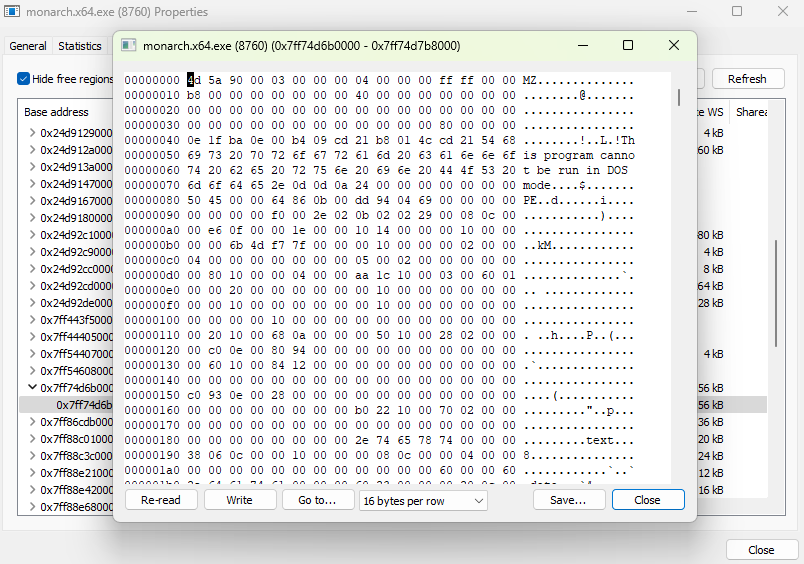Refresh the memory region list
Screen dimensions: 804x564
click(x=746, y=79)
